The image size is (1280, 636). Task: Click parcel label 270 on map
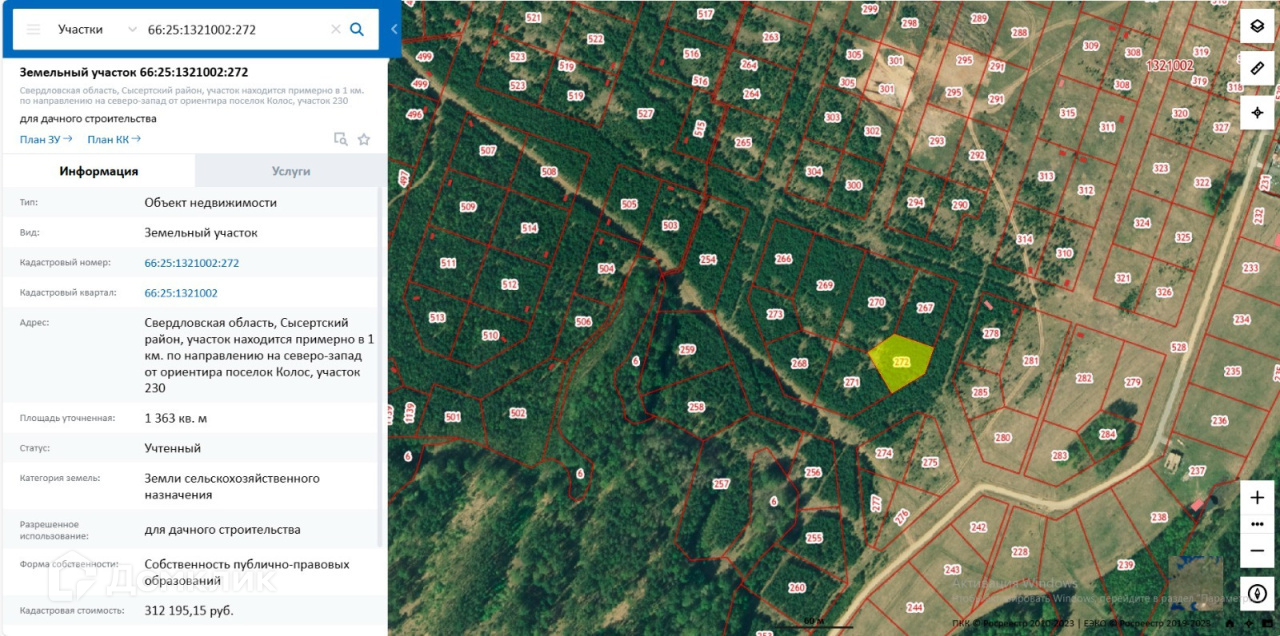(x=876, y=302)
